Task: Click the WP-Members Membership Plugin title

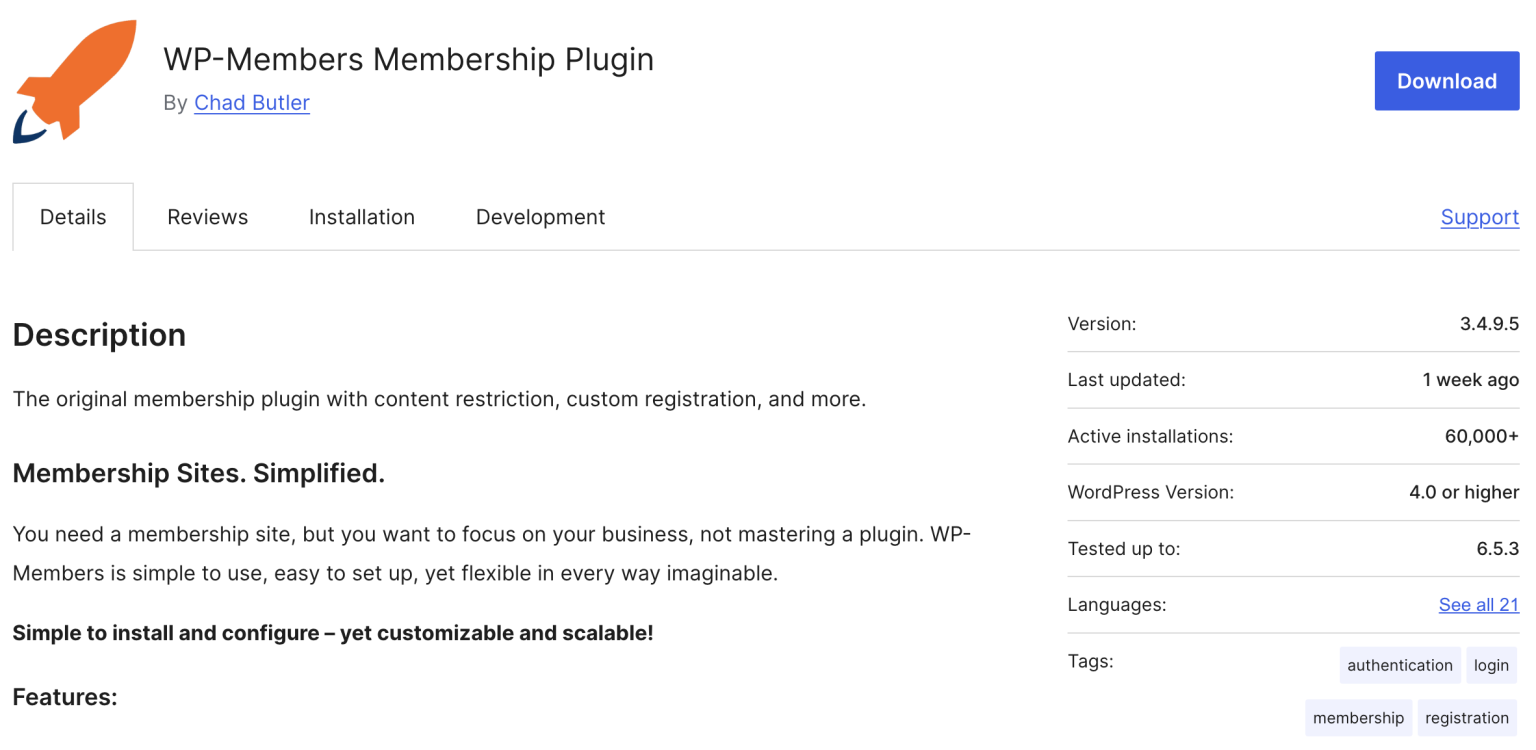Action: tap(408, 60)
